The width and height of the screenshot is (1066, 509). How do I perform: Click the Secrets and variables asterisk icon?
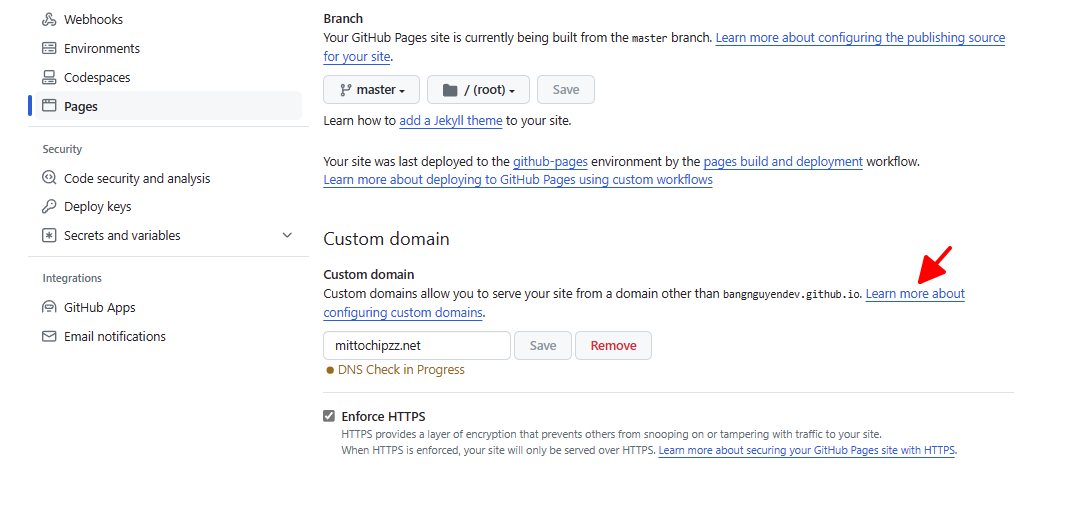(48, 235)
